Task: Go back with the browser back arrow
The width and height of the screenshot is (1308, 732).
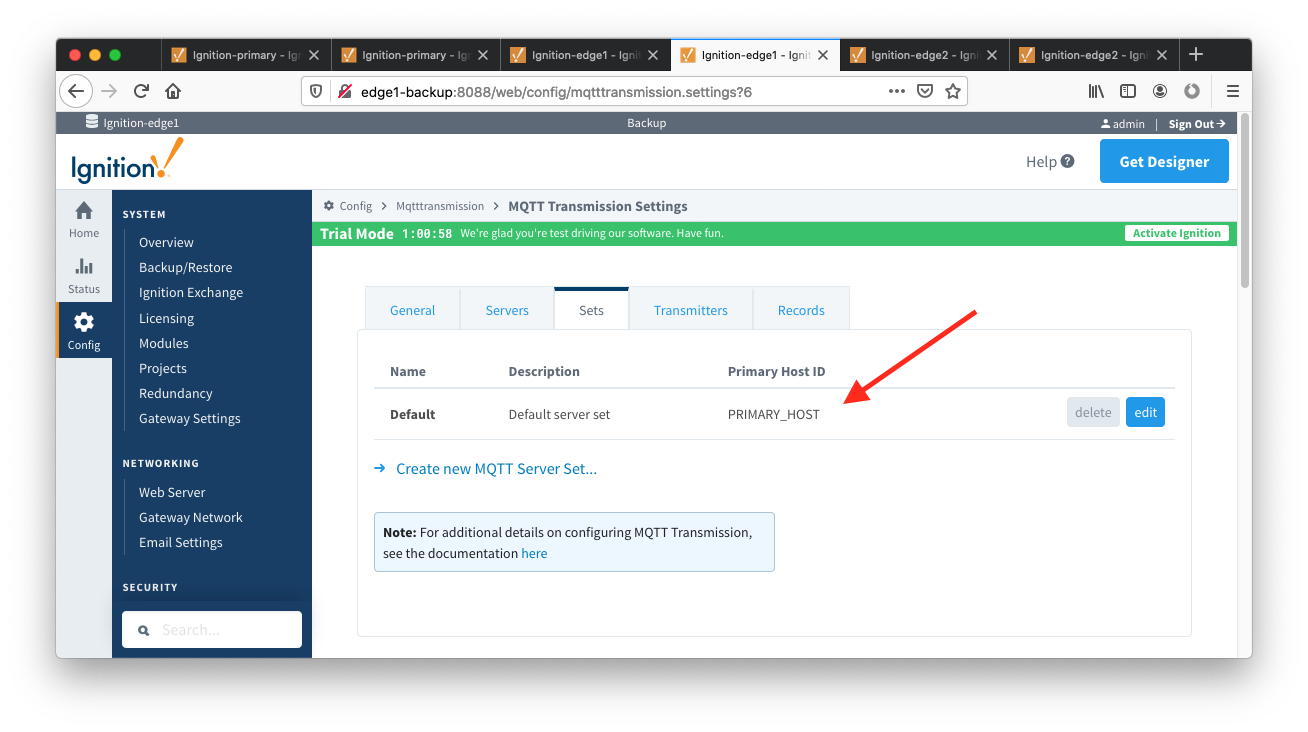Action: click(76, 91)
